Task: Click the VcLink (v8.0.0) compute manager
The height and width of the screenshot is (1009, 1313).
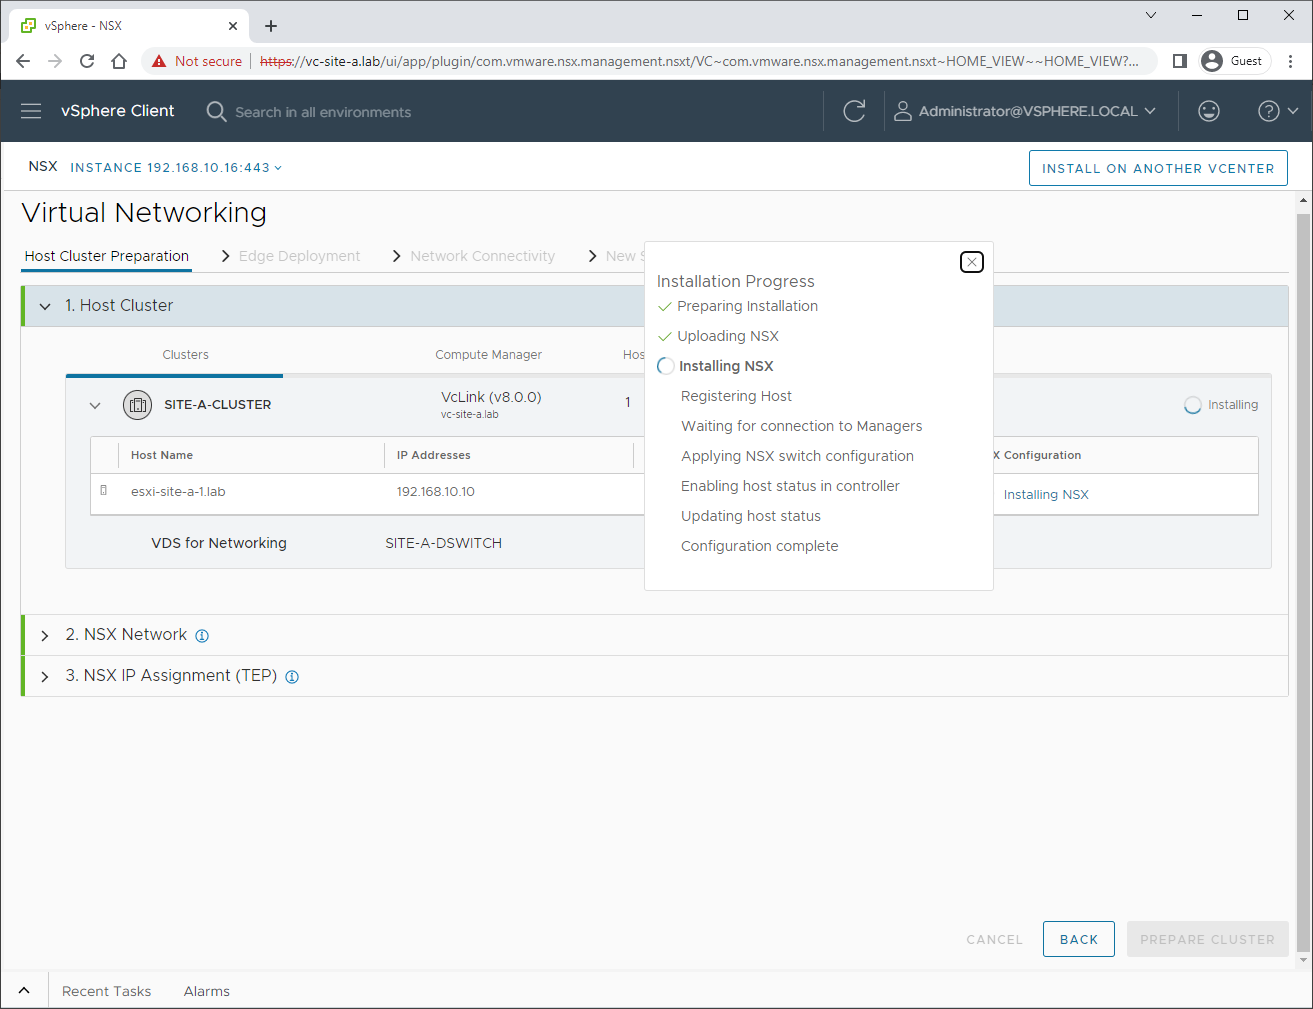Action: 491,397
